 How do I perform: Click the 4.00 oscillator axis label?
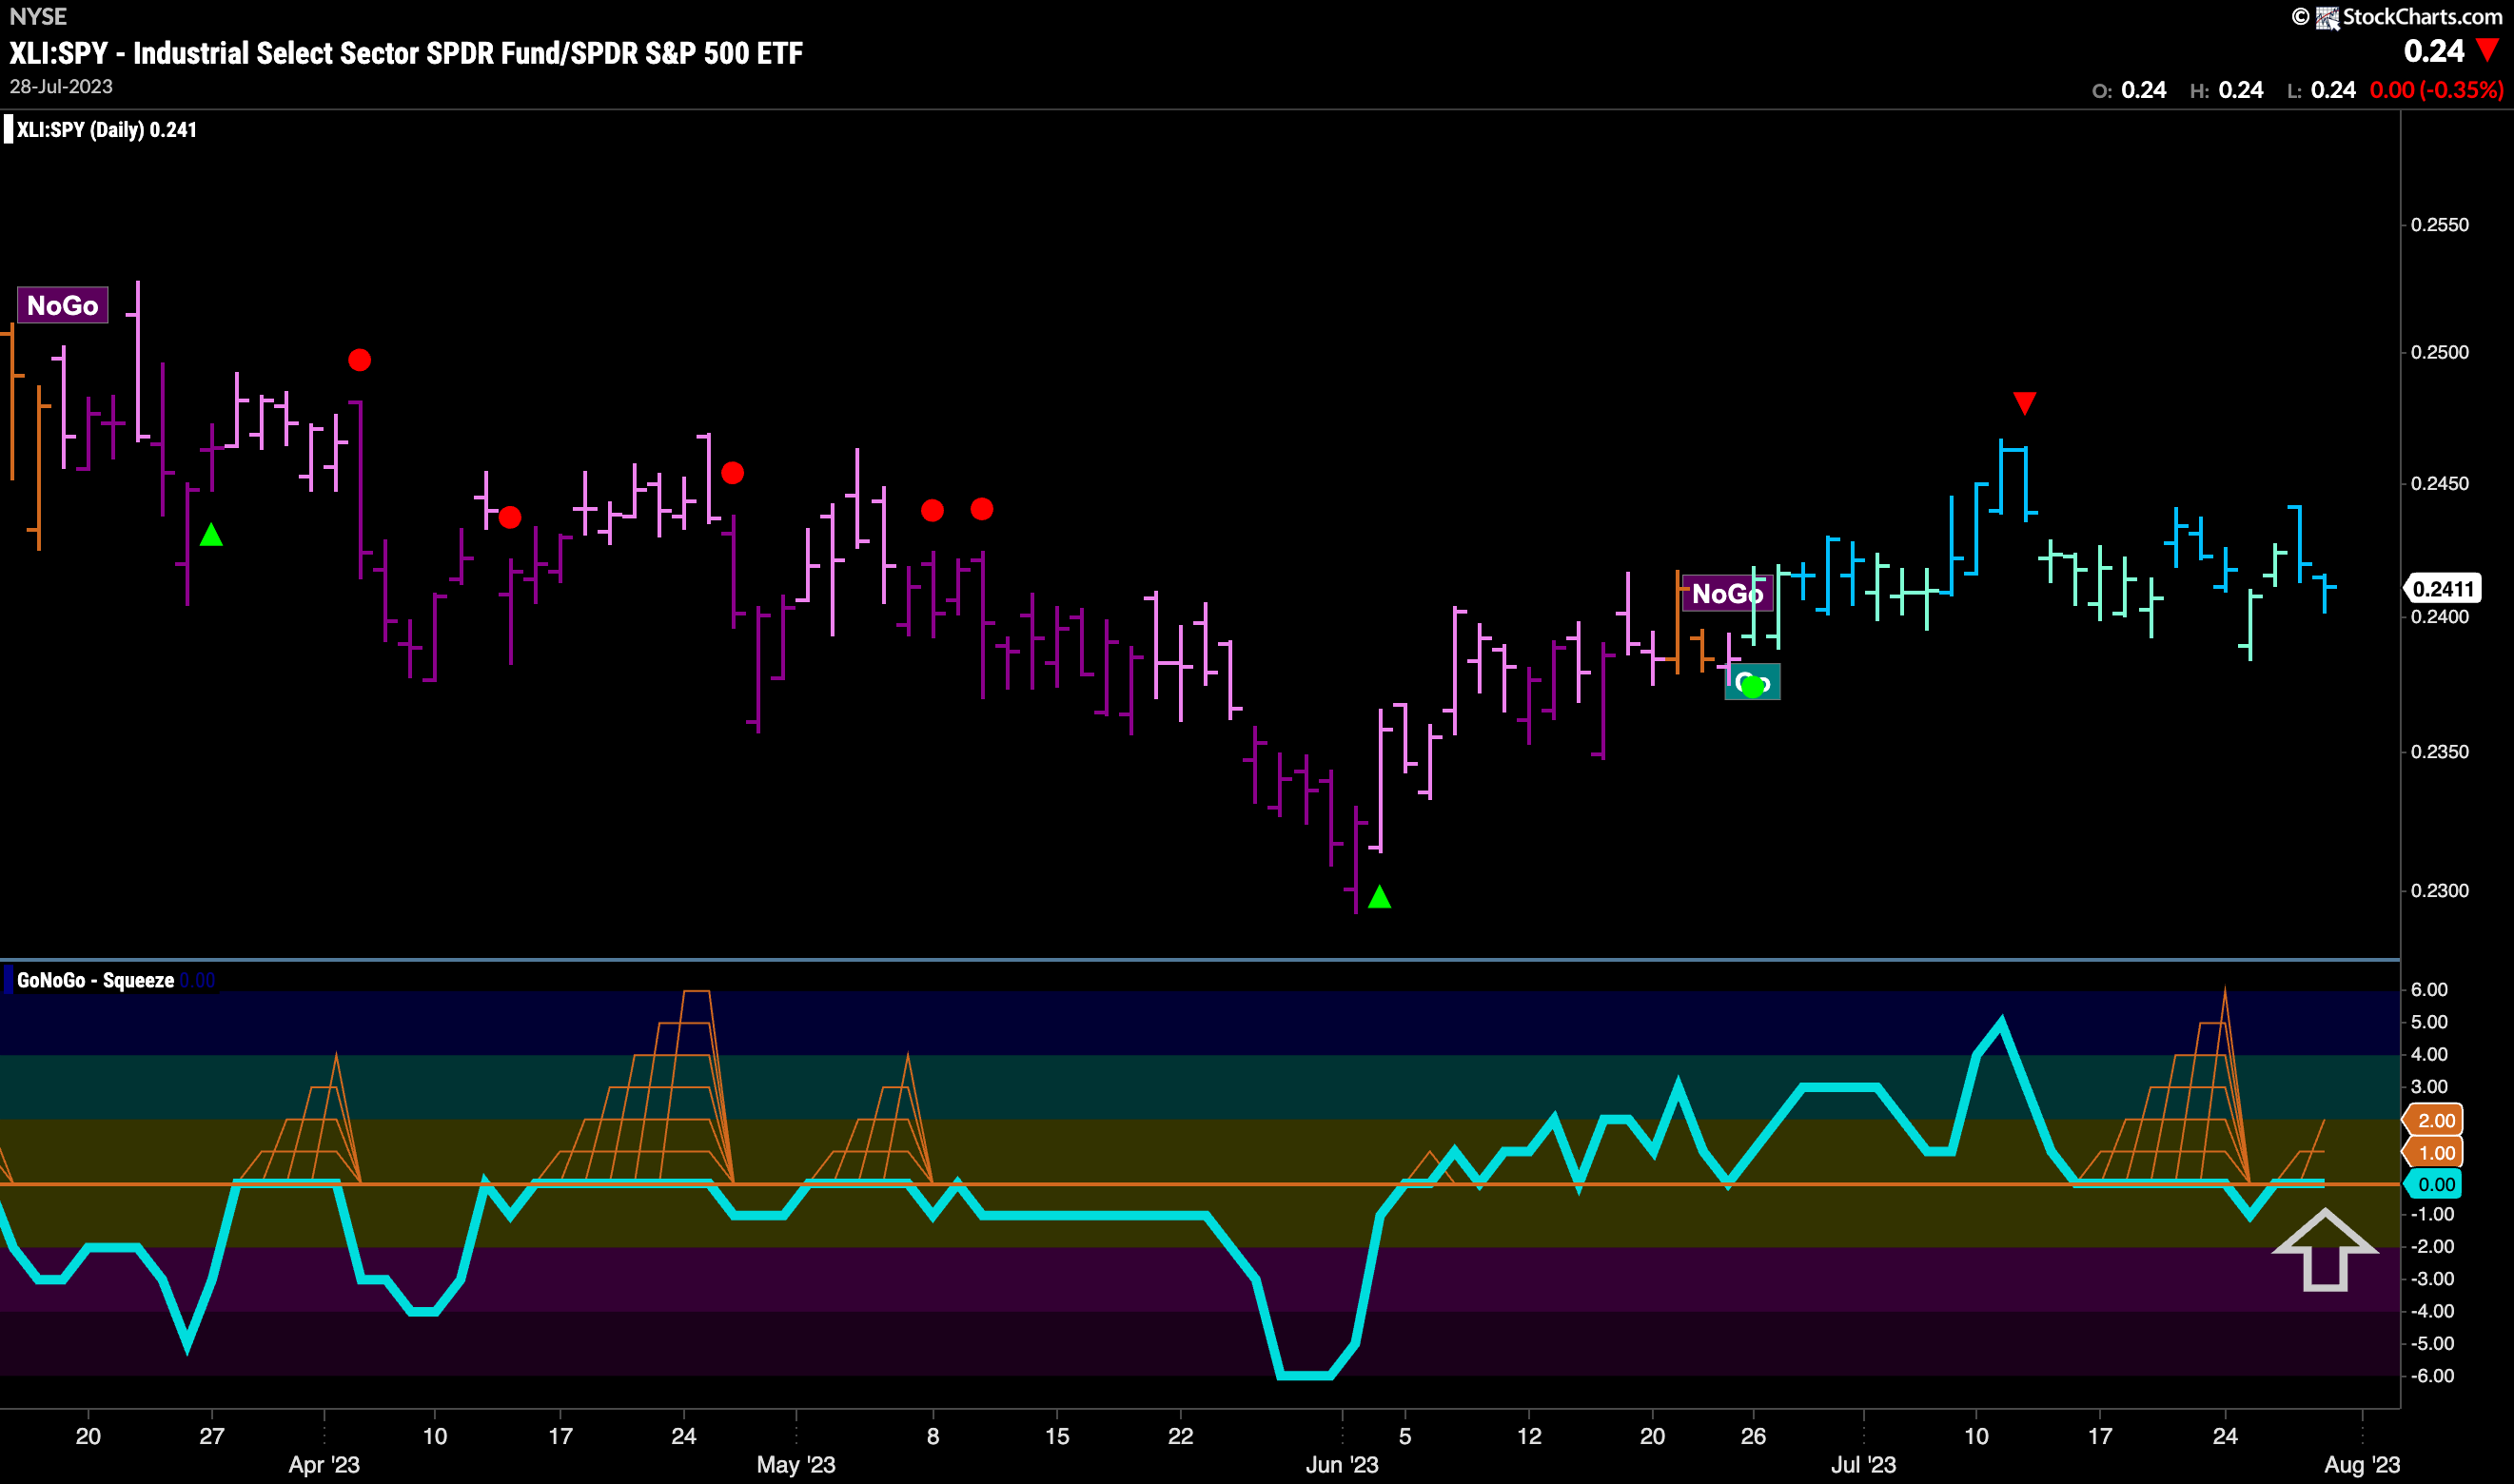tap(2429, 1054)
